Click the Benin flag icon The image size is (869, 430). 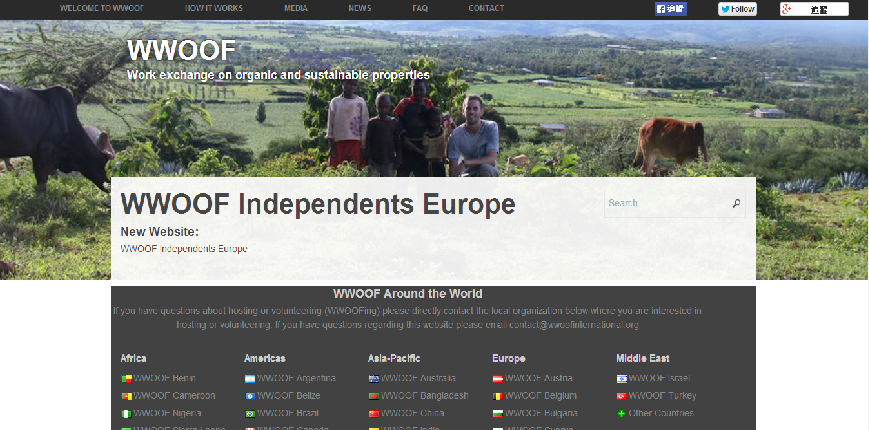(126, 379)
